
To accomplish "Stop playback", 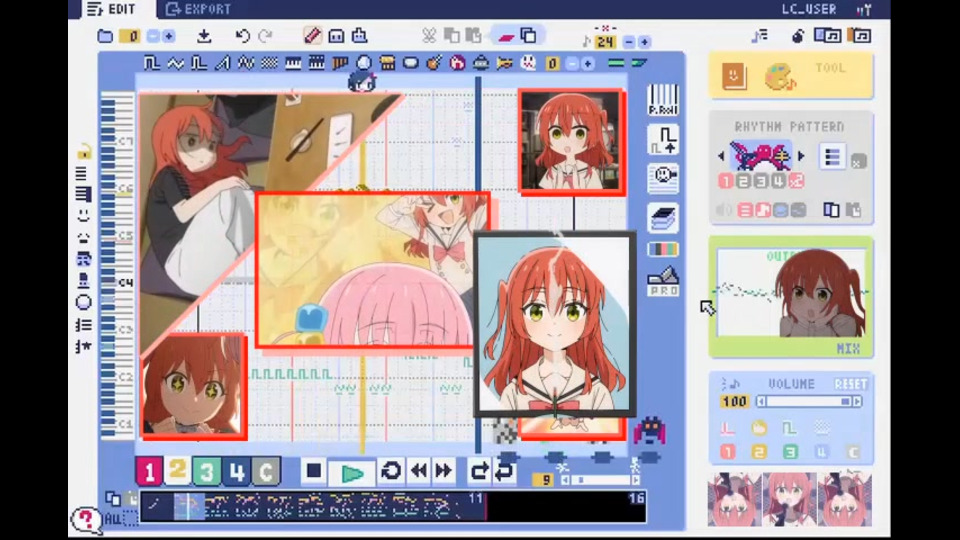I will click(313, 471).
